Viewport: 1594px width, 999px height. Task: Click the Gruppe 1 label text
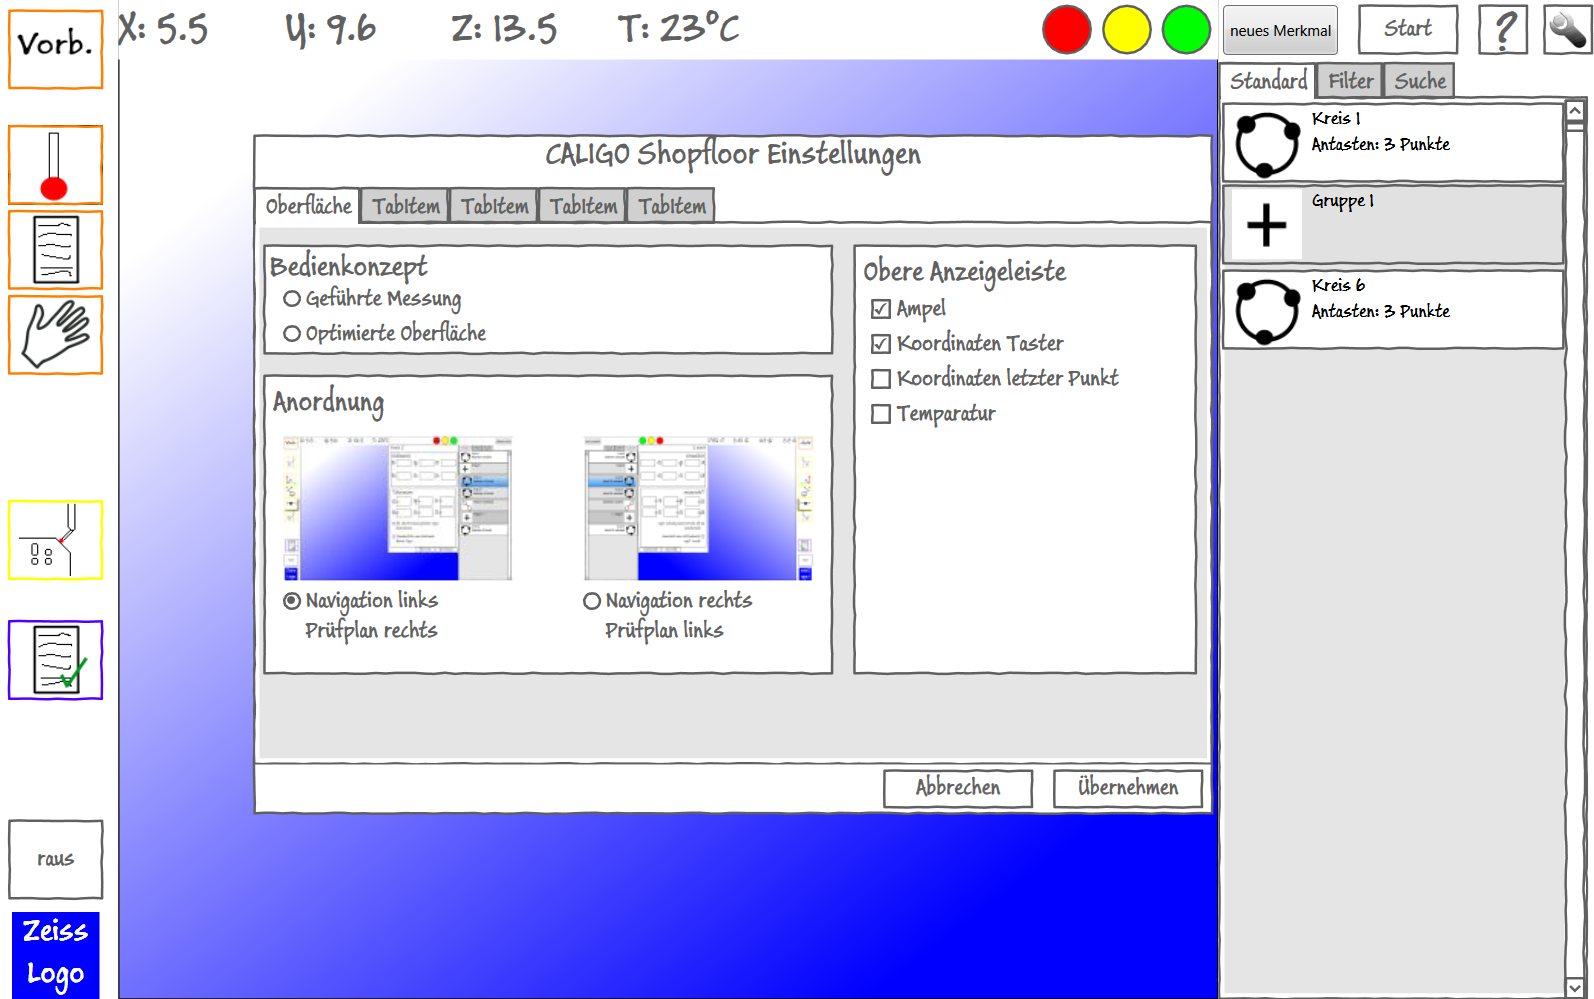click(1343, 201)
